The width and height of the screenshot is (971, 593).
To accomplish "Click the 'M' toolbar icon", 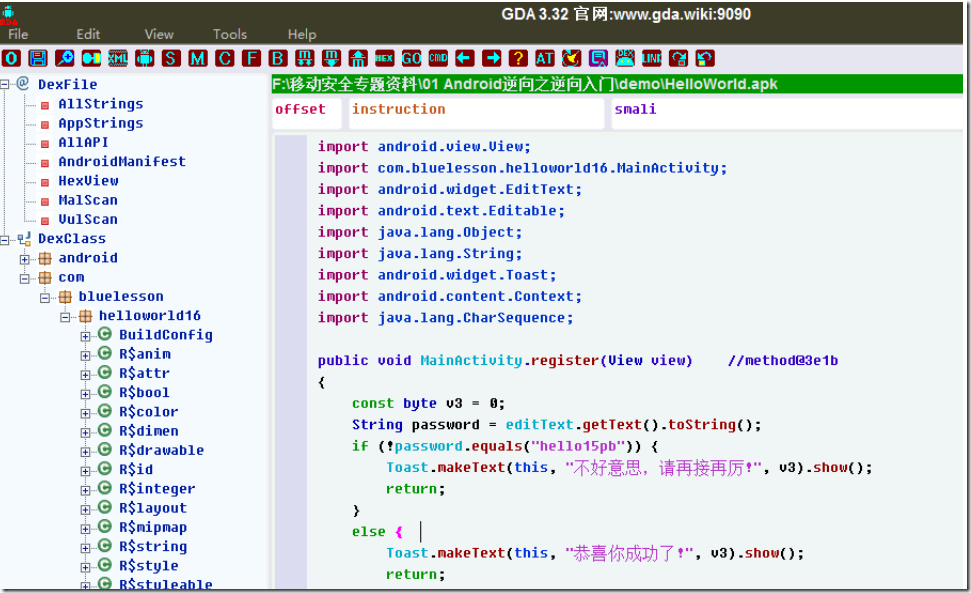I will click(x=198, y=58).
